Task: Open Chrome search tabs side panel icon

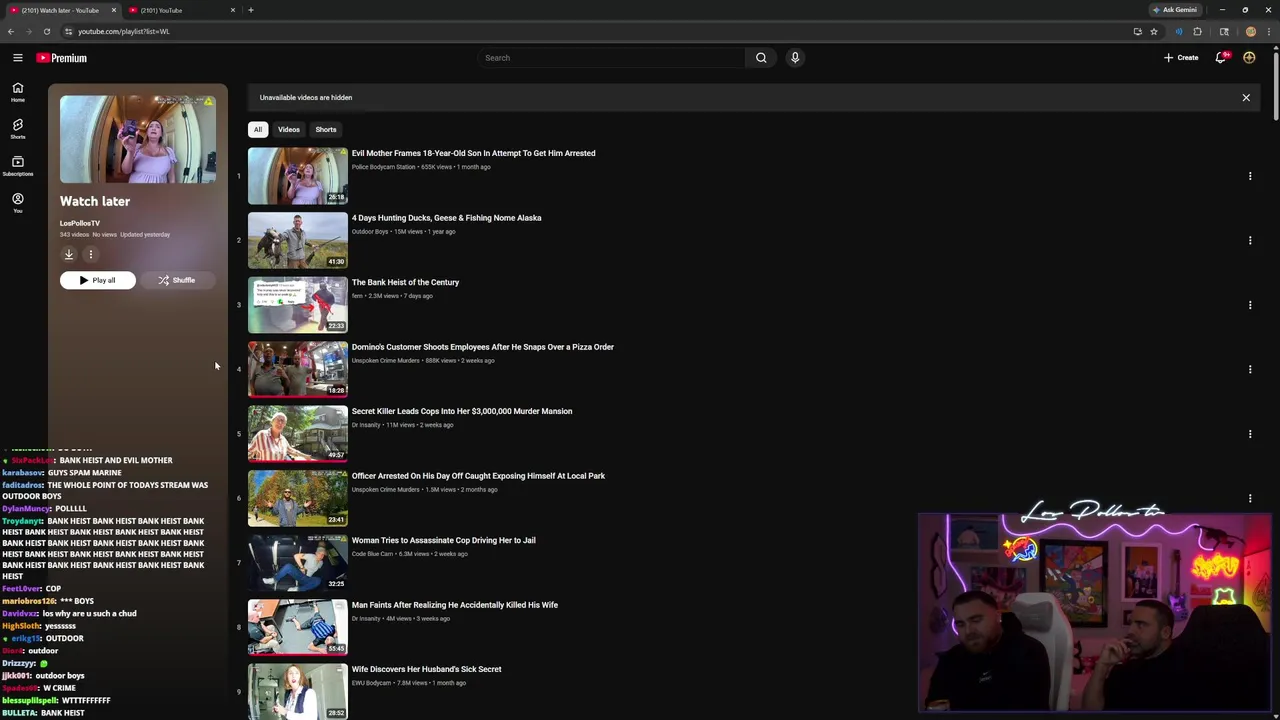Action: pyautogui.click(x=1224, y=31)
